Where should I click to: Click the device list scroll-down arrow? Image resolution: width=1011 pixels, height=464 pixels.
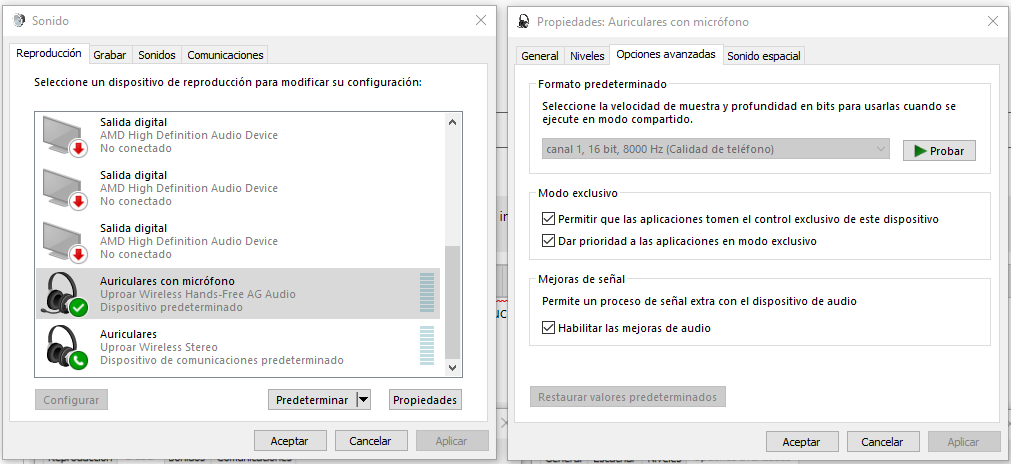point(452,367)
